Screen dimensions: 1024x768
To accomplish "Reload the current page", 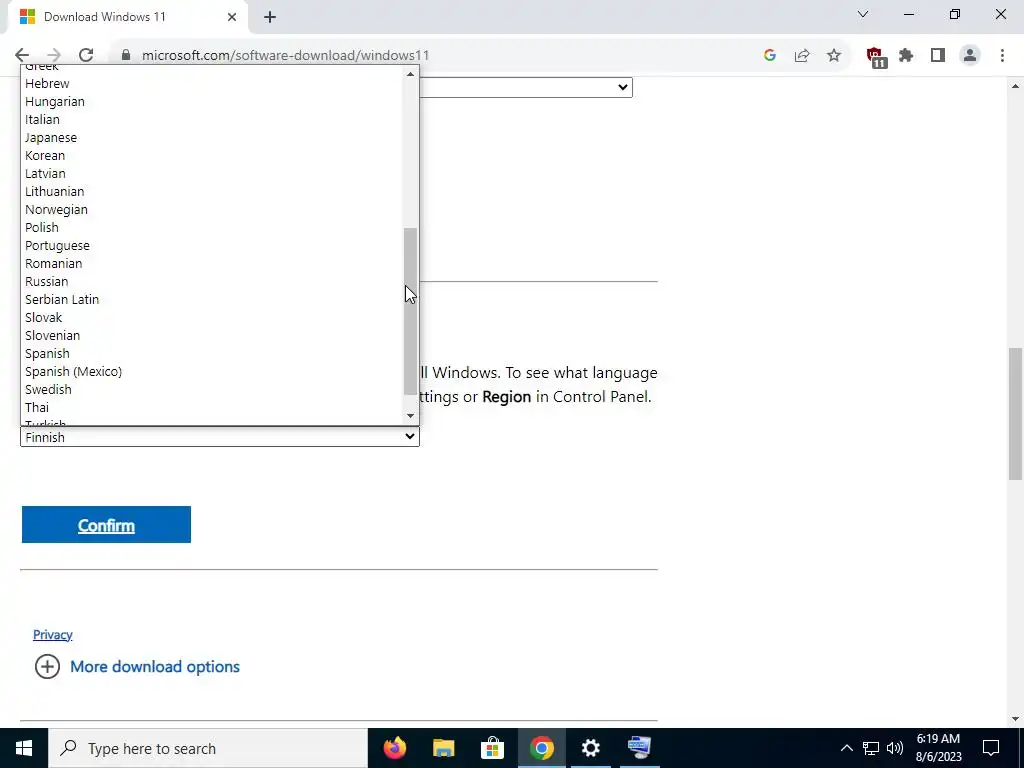I will [86, 56].
